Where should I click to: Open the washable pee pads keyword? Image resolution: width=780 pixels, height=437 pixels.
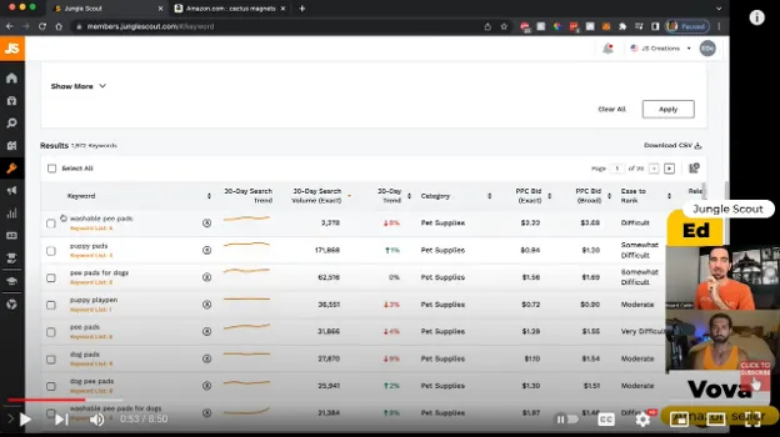pyautogui.click(x=101, y=218)
